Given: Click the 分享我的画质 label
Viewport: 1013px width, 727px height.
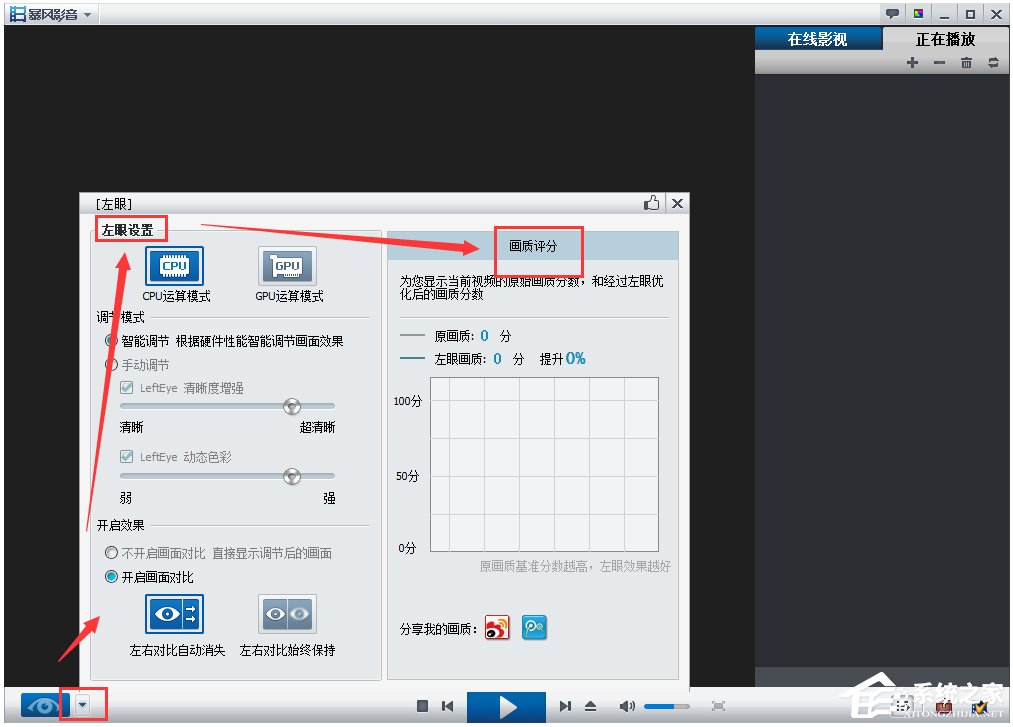Looking at the screenshot, I should (438, 629).
